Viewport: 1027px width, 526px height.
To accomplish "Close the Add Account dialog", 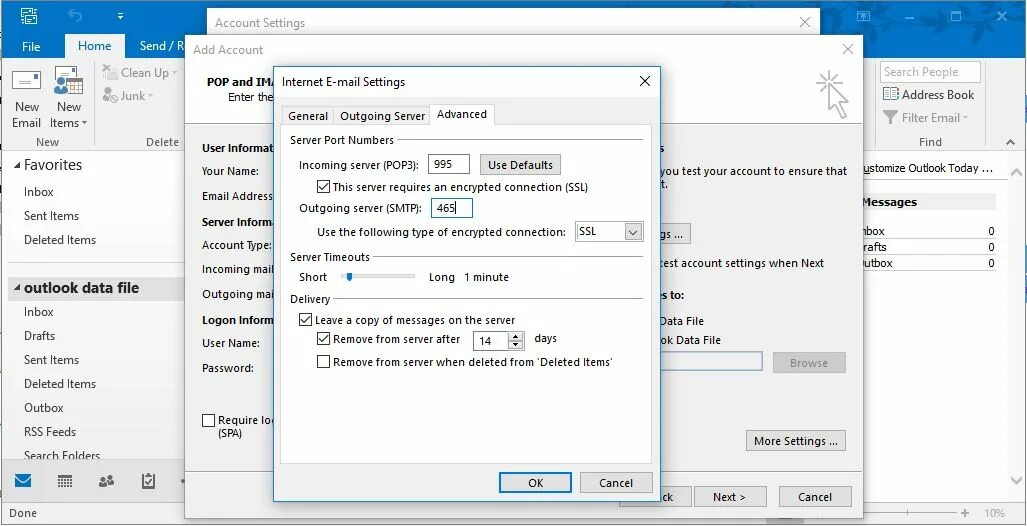I will tap(848, 49).
